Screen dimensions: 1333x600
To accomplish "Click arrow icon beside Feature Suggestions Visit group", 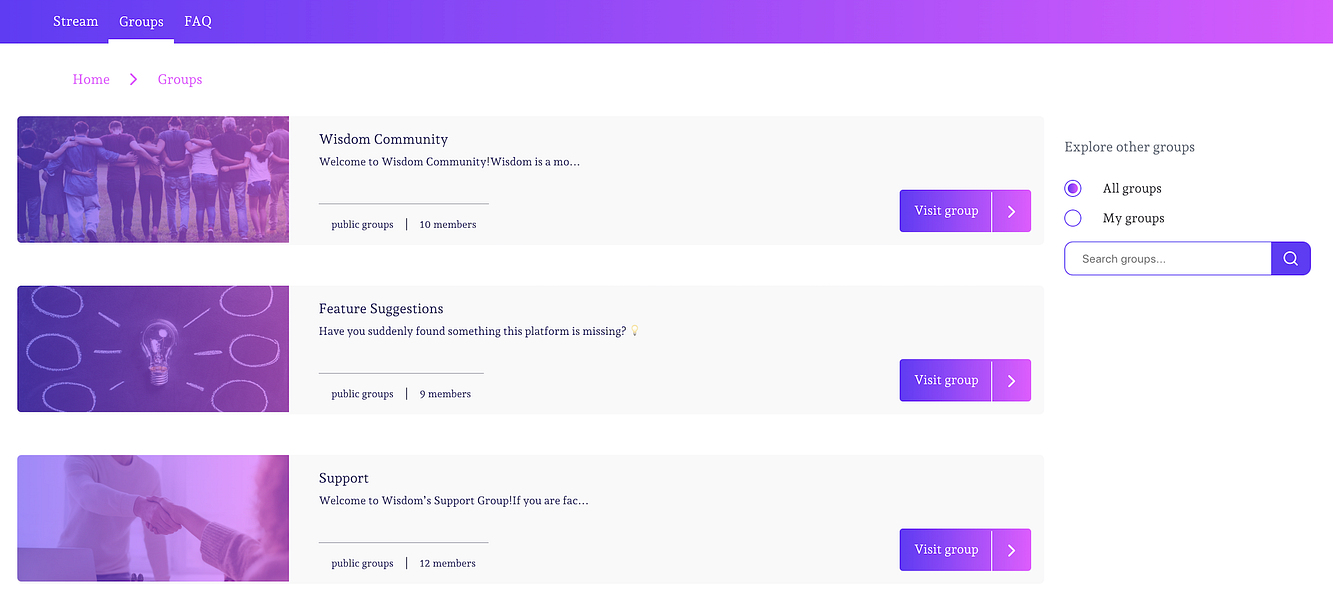I will pos(1011,380).
